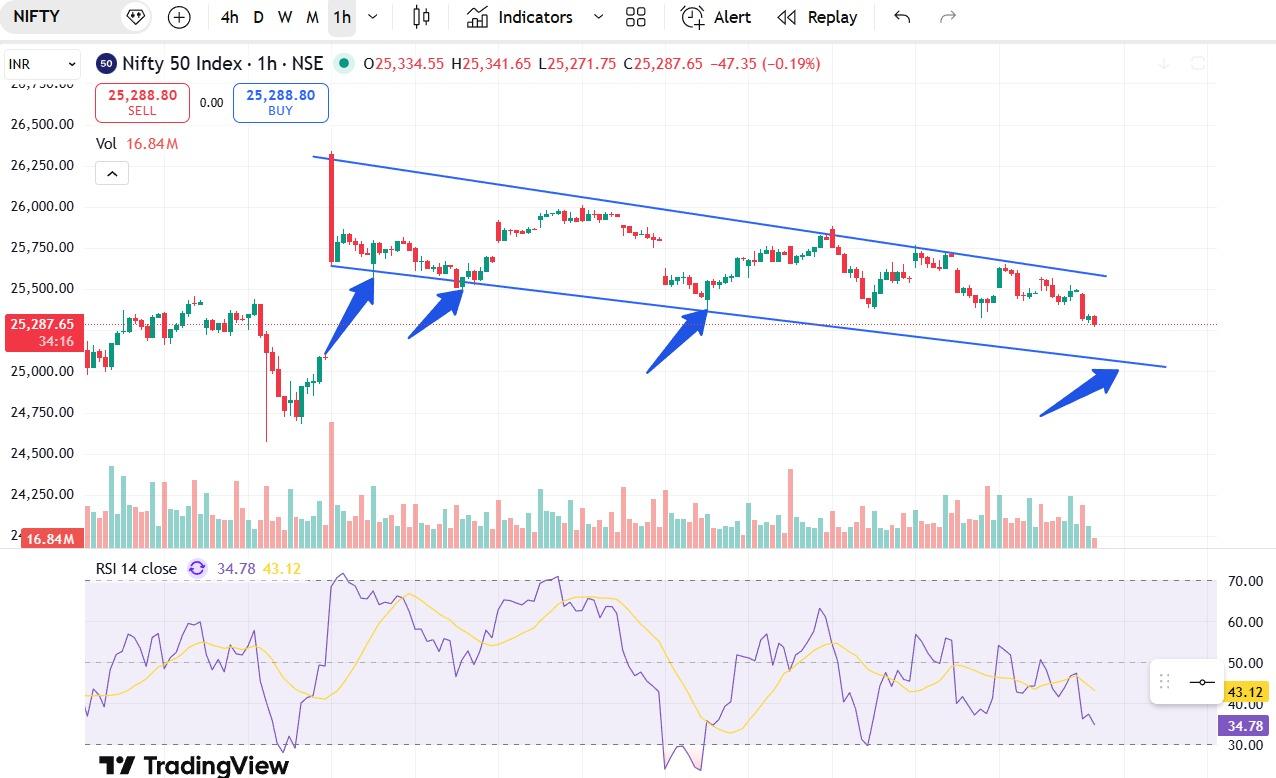
Task: Click the Nifty 50 Index 1h NSE title
Action: point(222,64)
